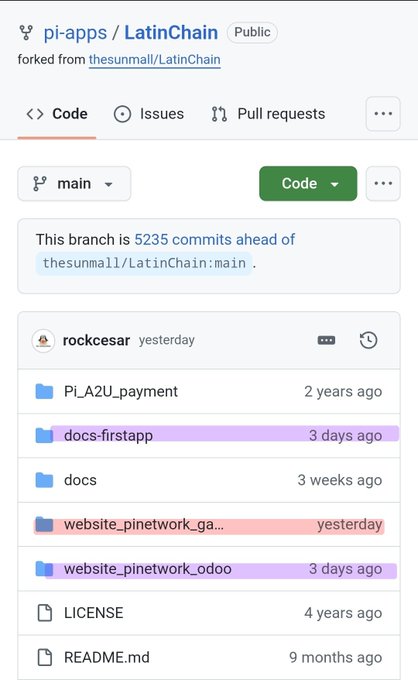Open the main branch selector dropdown

pos(74,183)
